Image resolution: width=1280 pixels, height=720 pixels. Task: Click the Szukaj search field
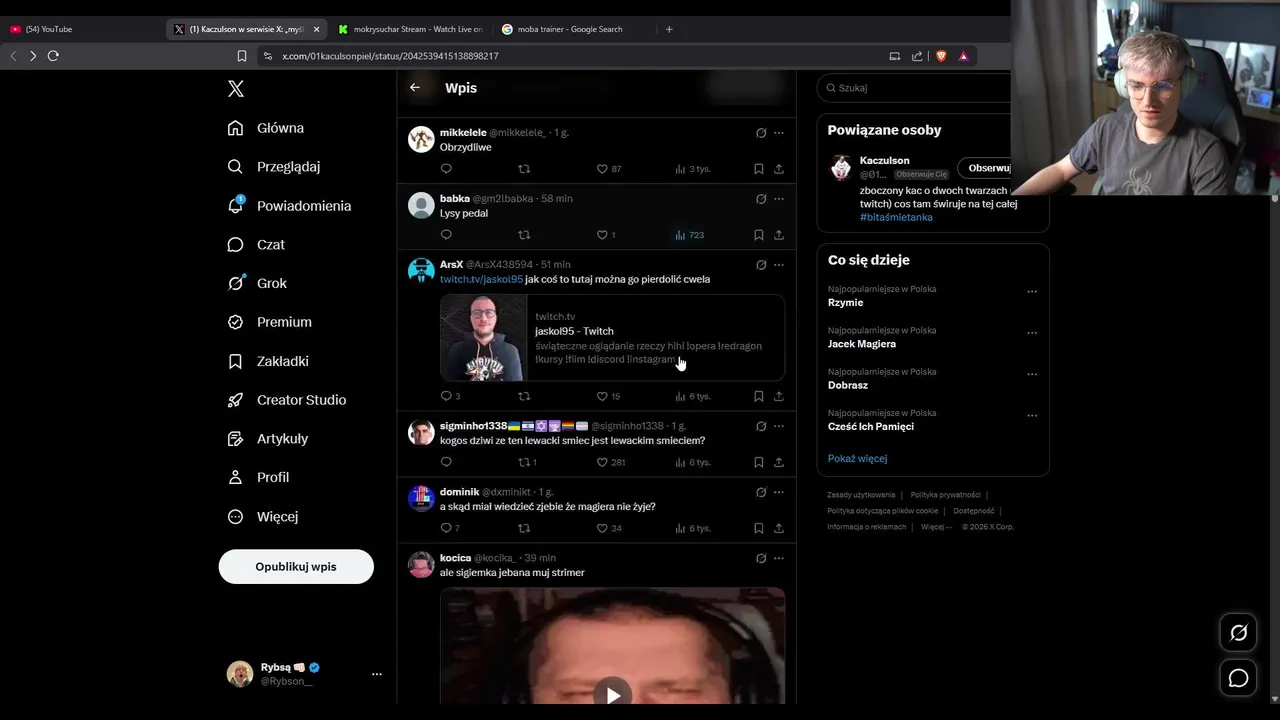click(920, 88)
